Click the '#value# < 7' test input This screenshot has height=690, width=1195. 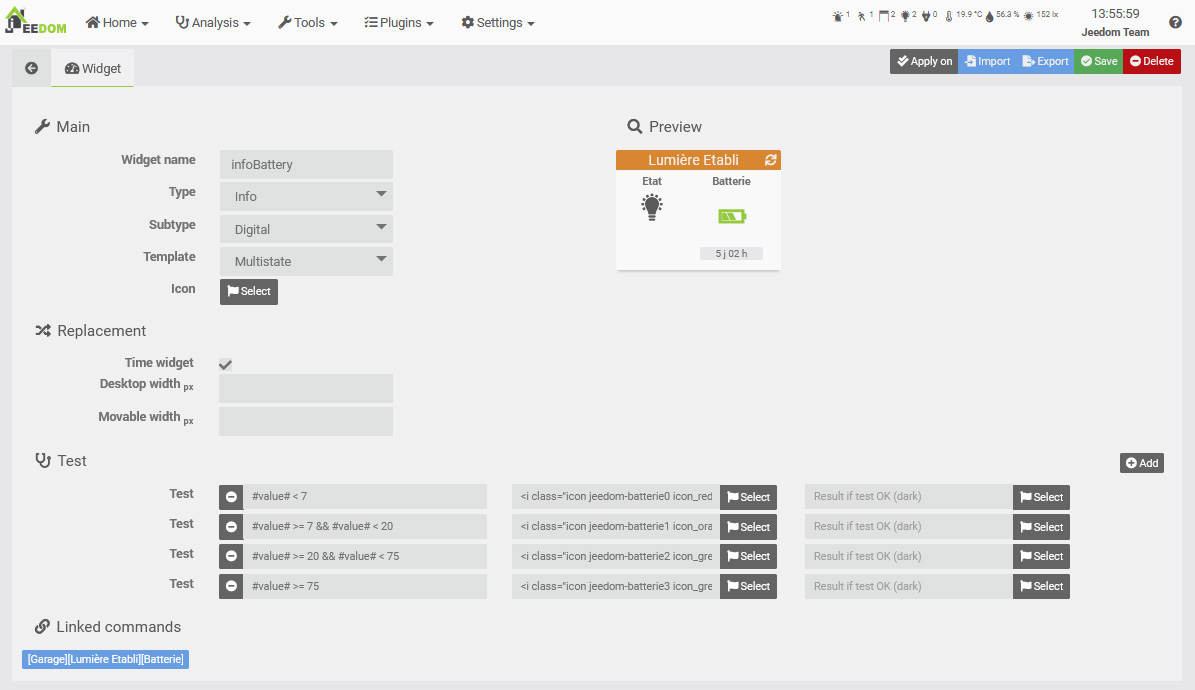[x=365, y=496]
